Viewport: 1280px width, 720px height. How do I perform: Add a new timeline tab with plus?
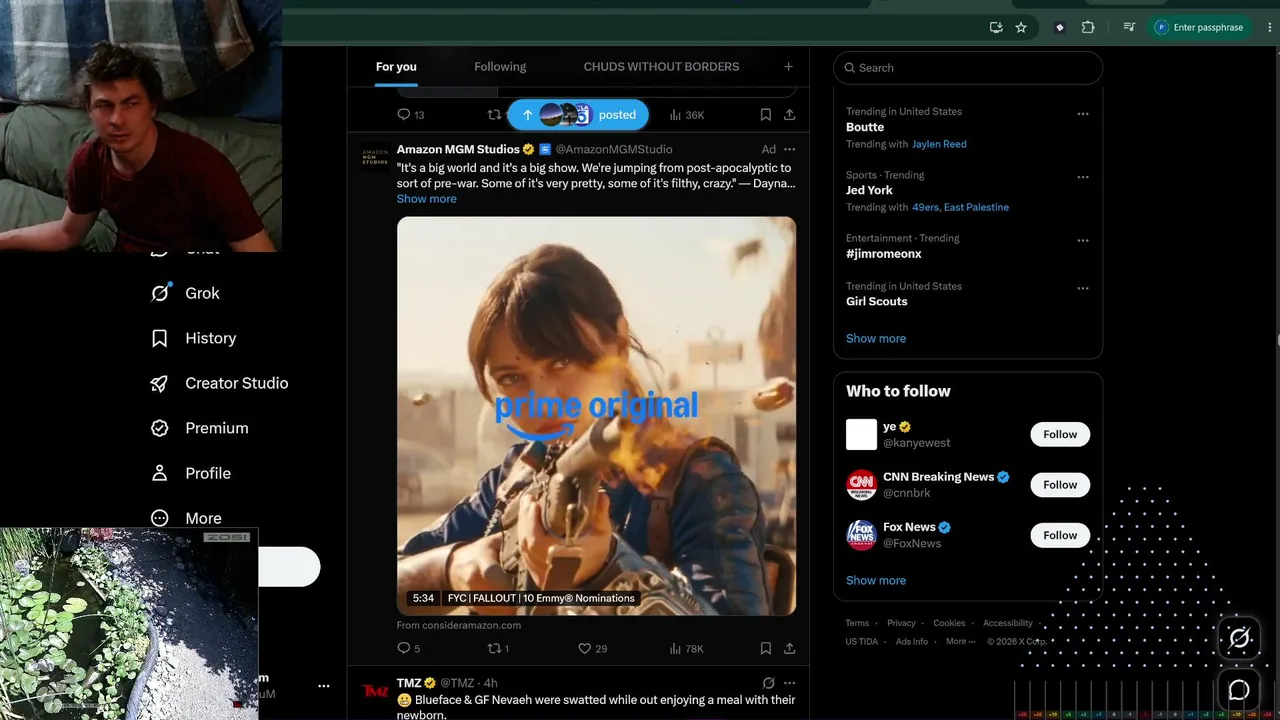click(788, 67)
